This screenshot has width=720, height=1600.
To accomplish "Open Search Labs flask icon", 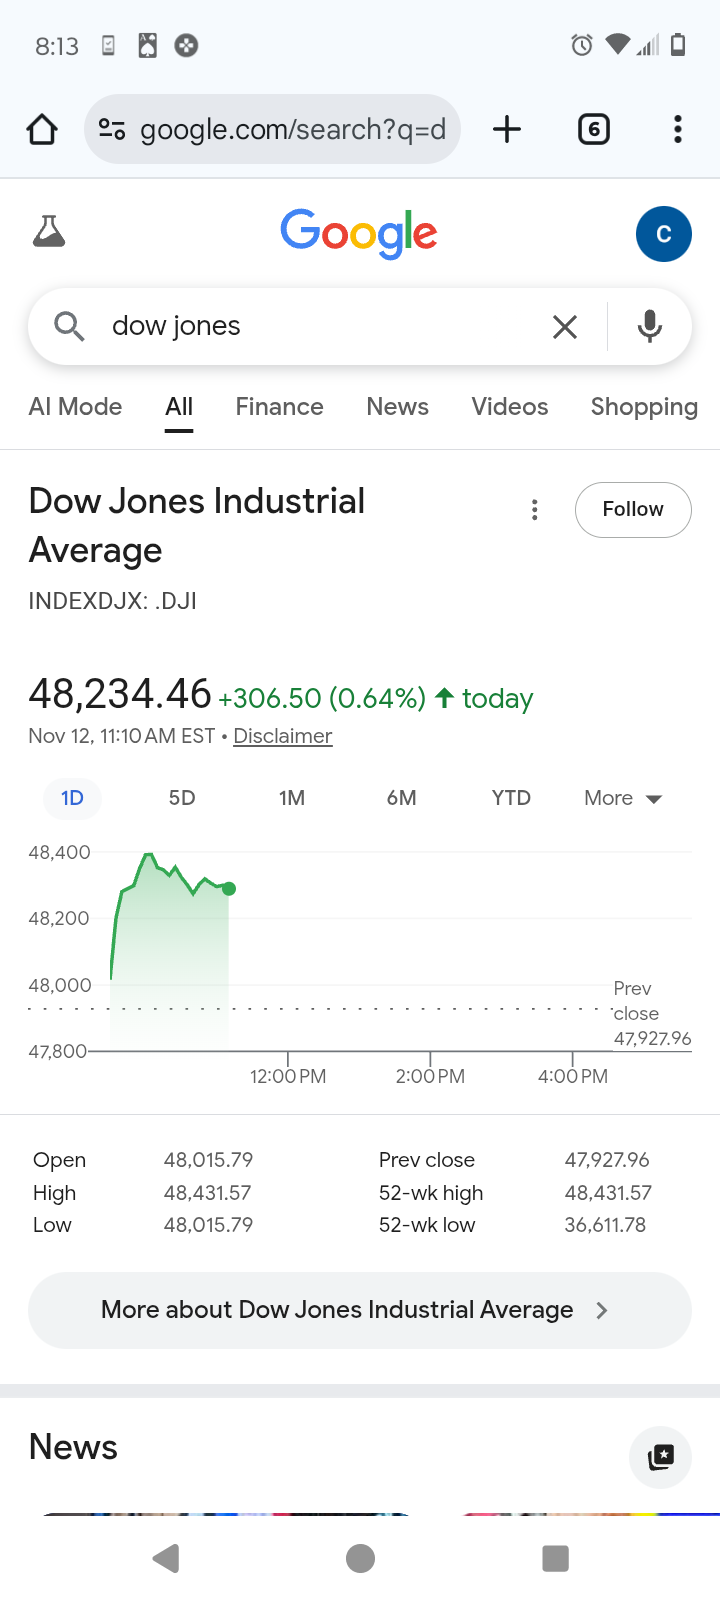I will (x=49, y=232).
